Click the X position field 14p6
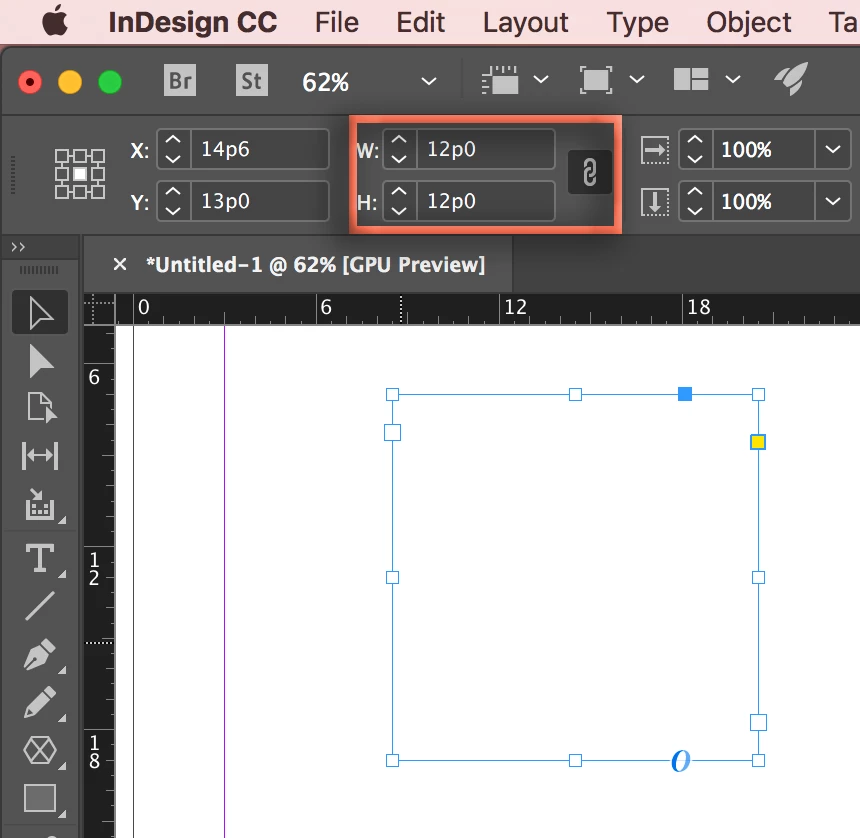 pyautogui.click(x=259, y=149)
